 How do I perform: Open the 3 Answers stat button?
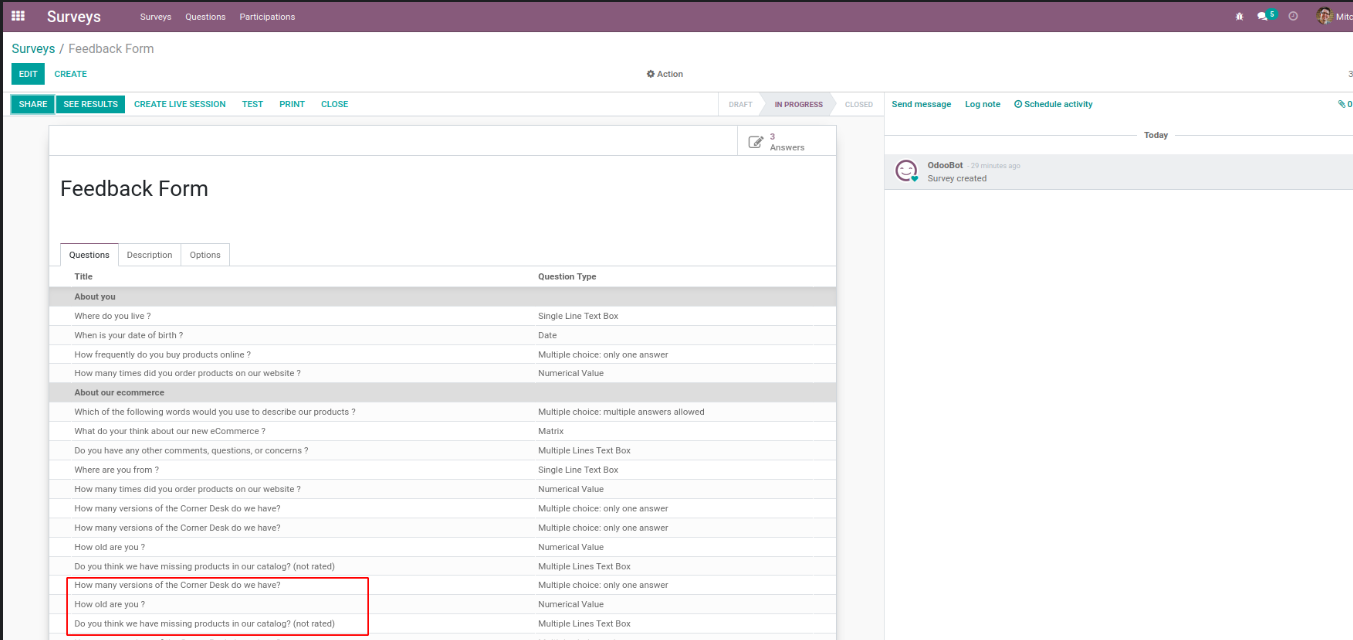pyautogui.click(x=786, y=142)
